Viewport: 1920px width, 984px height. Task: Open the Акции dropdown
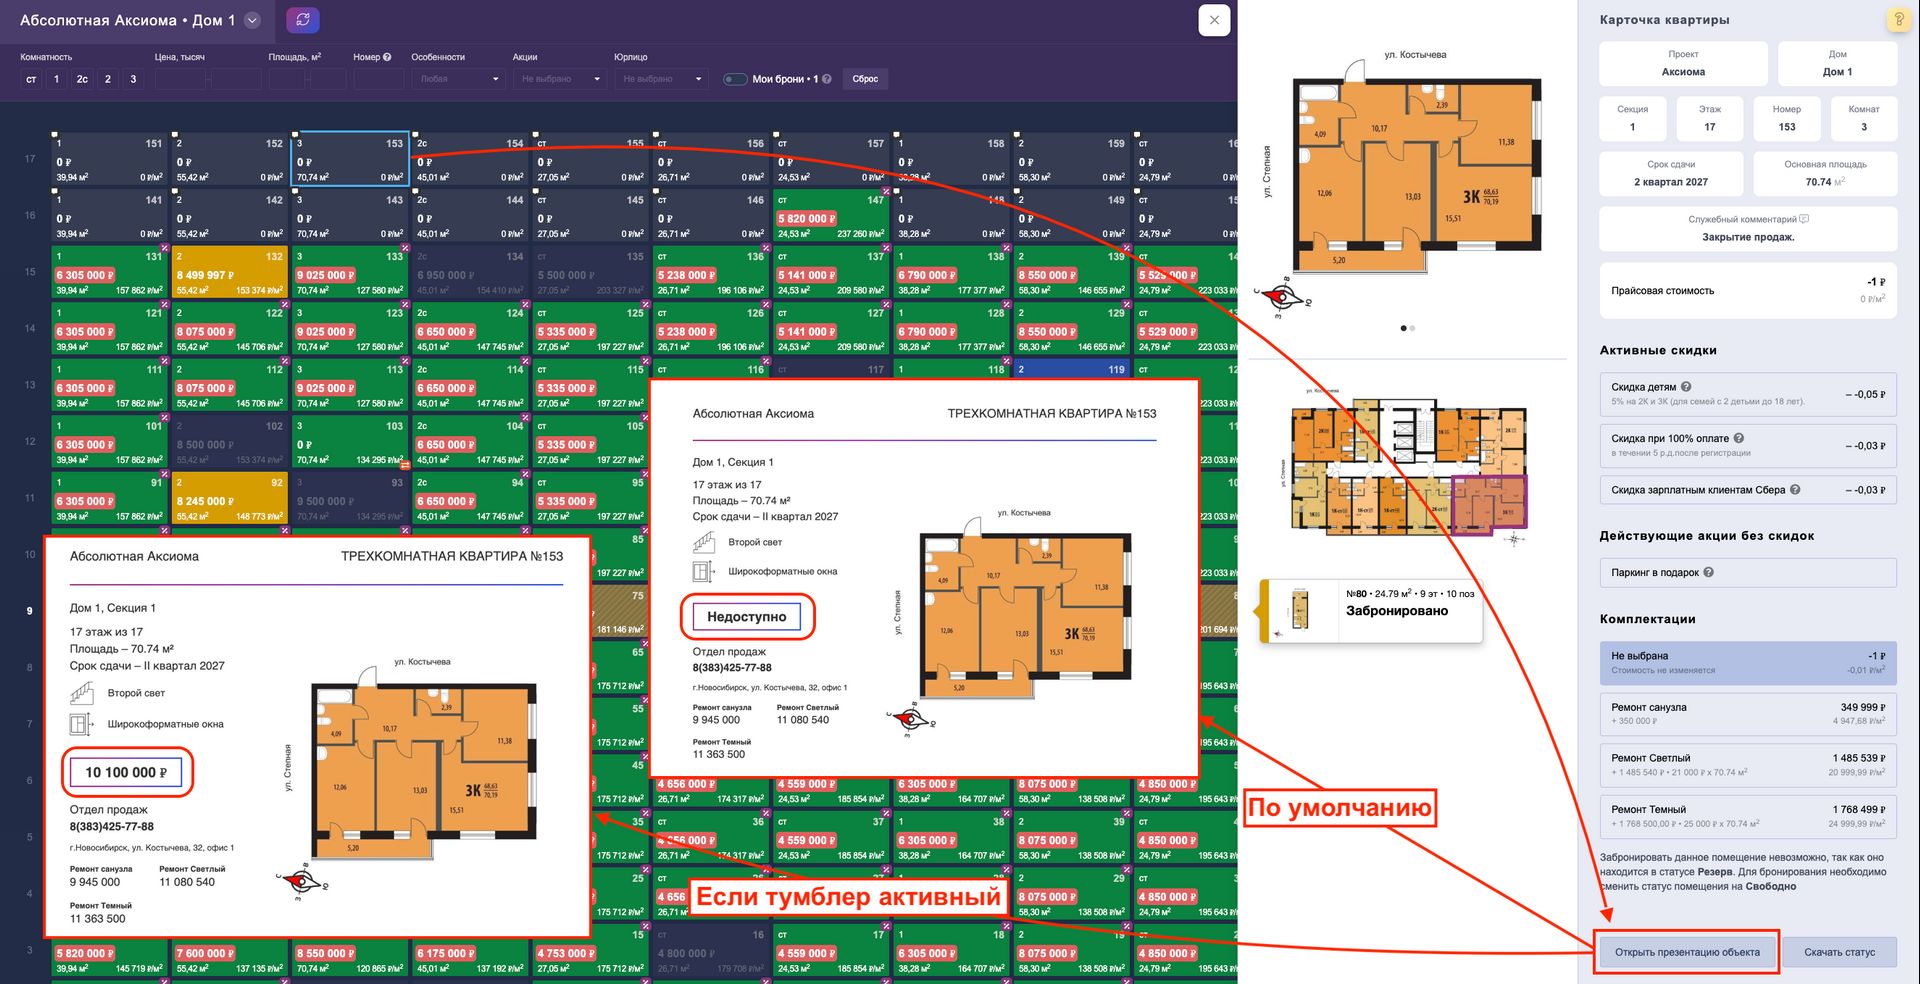click(560, 79)
